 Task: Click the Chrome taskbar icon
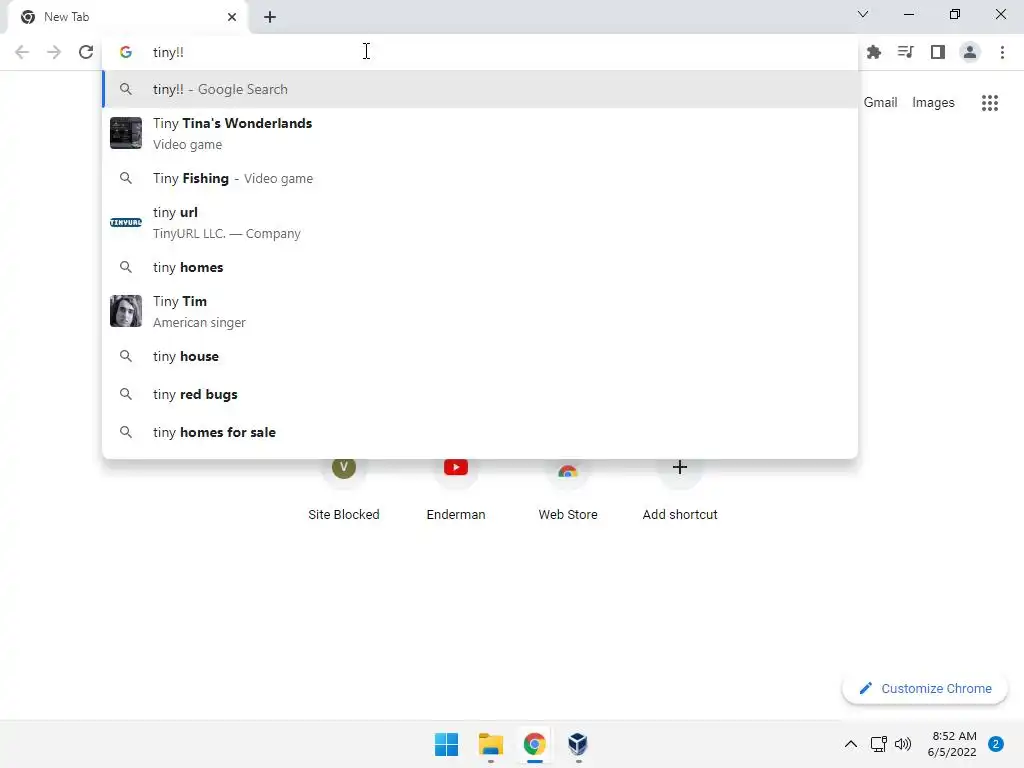pyautogui.click(x=534, y=744)
